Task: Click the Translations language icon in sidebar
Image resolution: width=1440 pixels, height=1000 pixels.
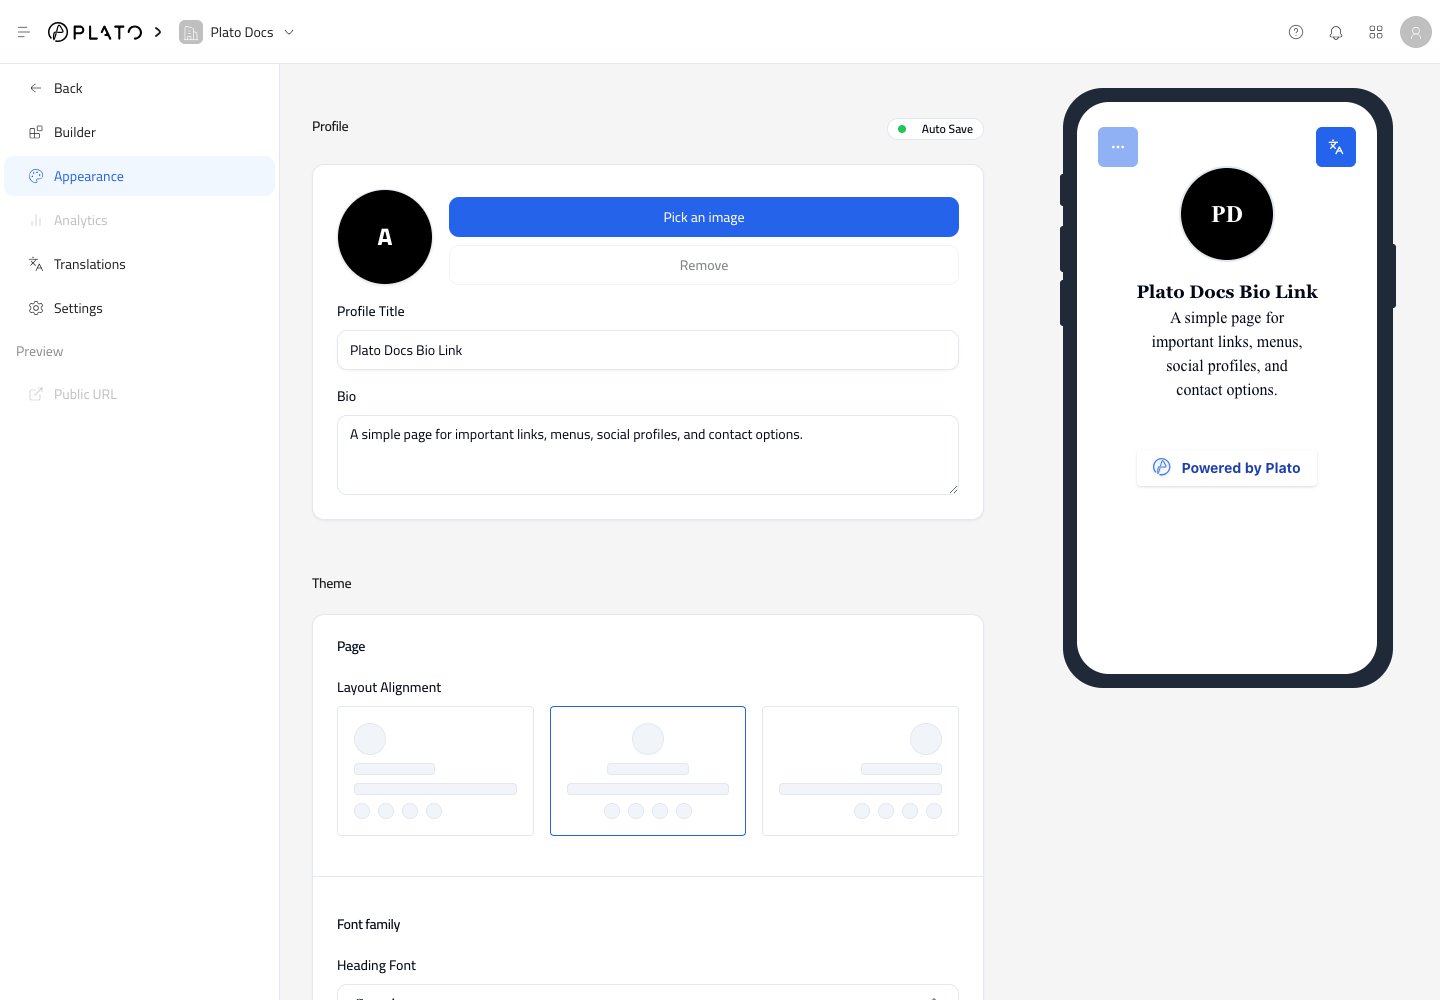Action: 36,264
